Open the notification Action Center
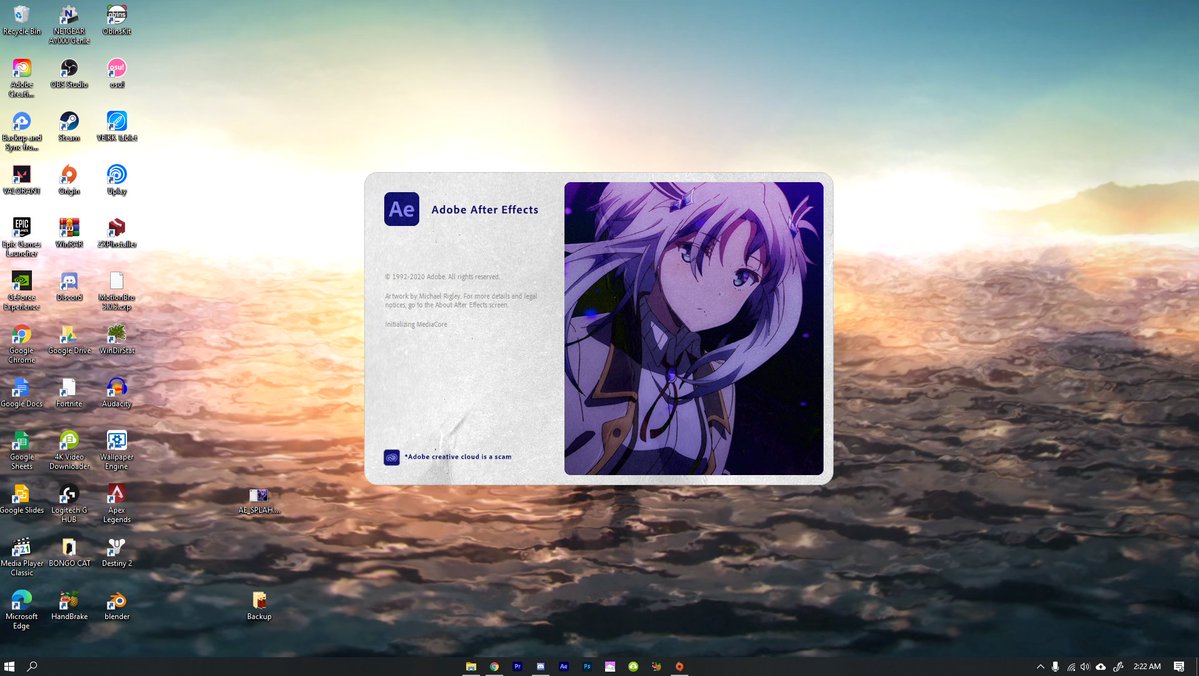The width and height of the screenshot is (1199, 676). click(1180, 666)
